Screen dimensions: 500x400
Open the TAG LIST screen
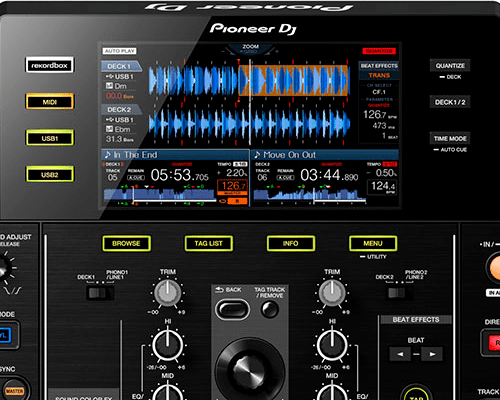[209, 244]
